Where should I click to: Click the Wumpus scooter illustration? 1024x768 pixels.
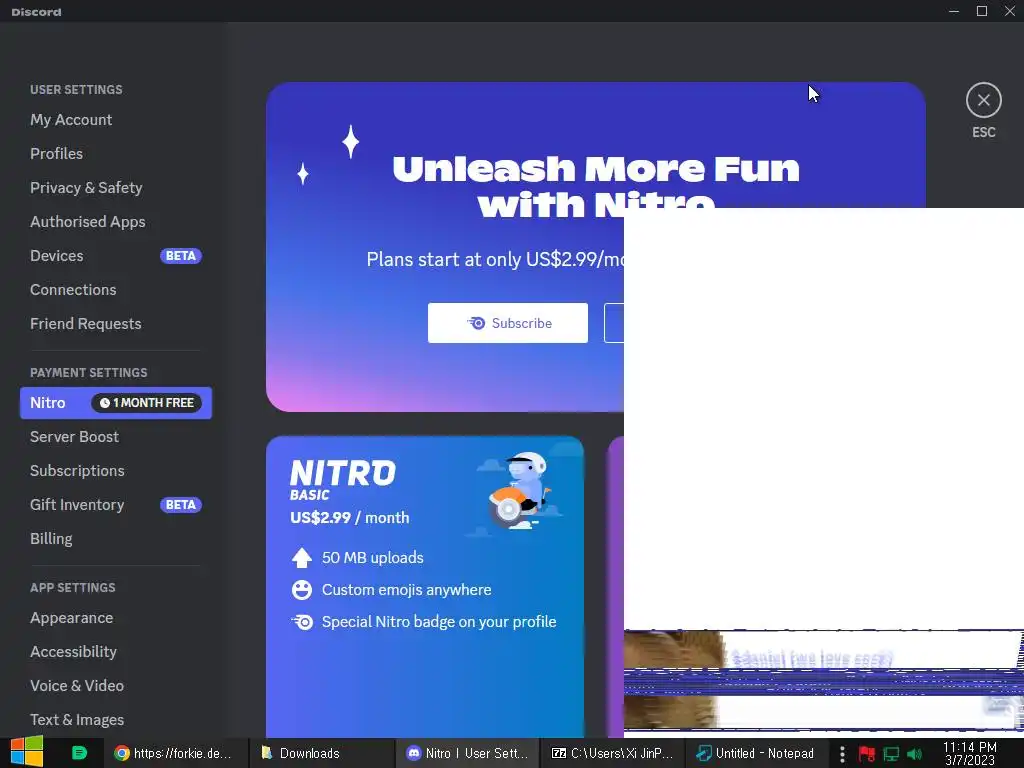(519, 491)
